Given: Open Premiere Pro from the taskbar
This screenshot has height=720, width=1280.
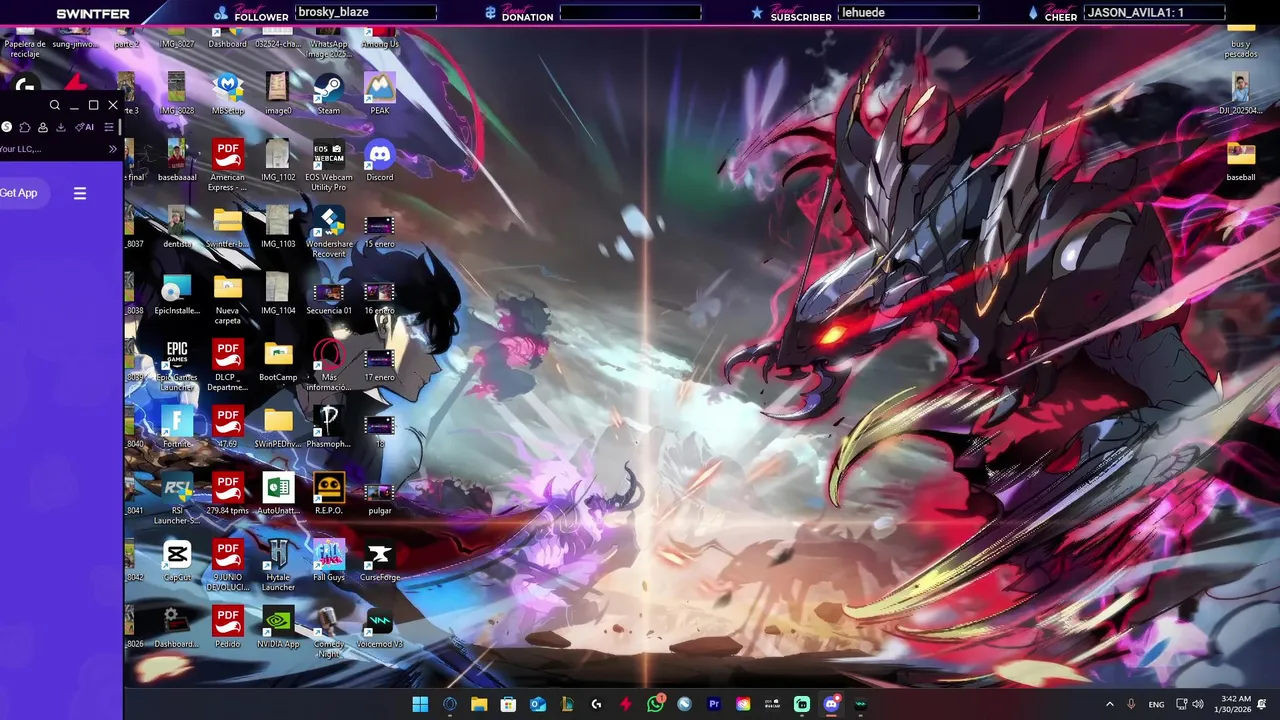Looking at the screenshot, I should tap(714, 704).
